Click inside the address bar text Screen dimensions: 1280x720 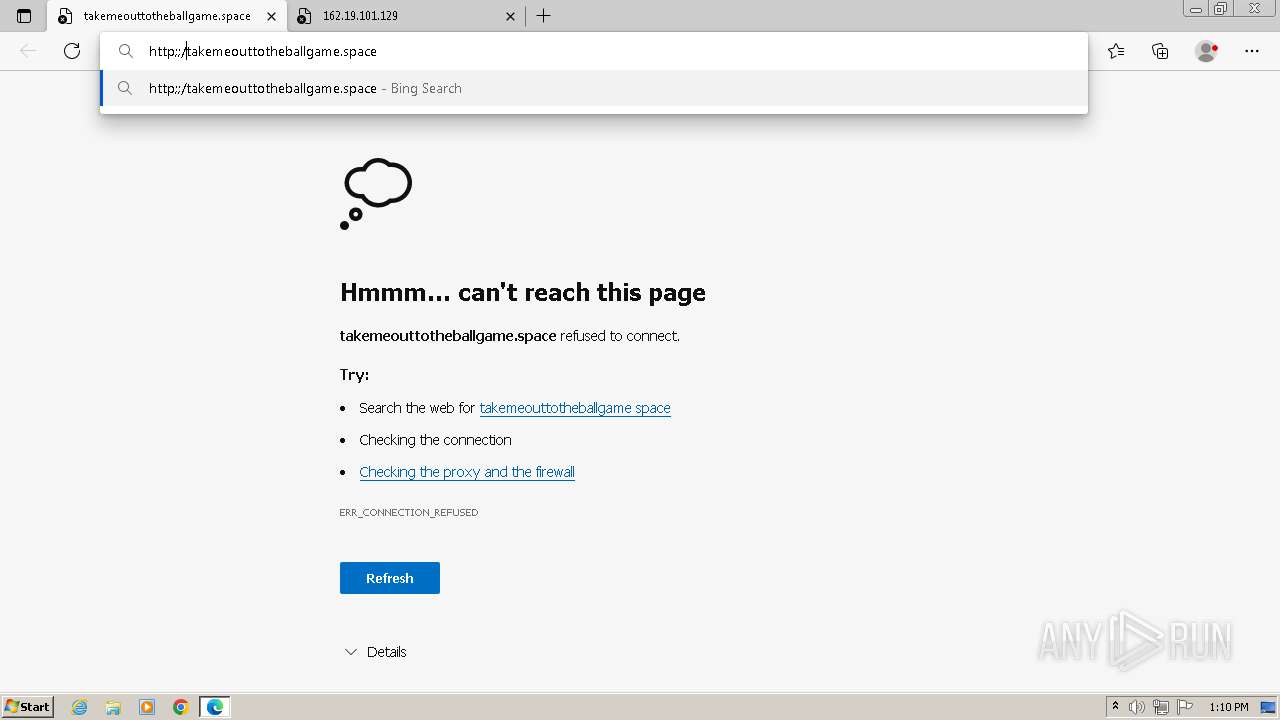[263, 51]
